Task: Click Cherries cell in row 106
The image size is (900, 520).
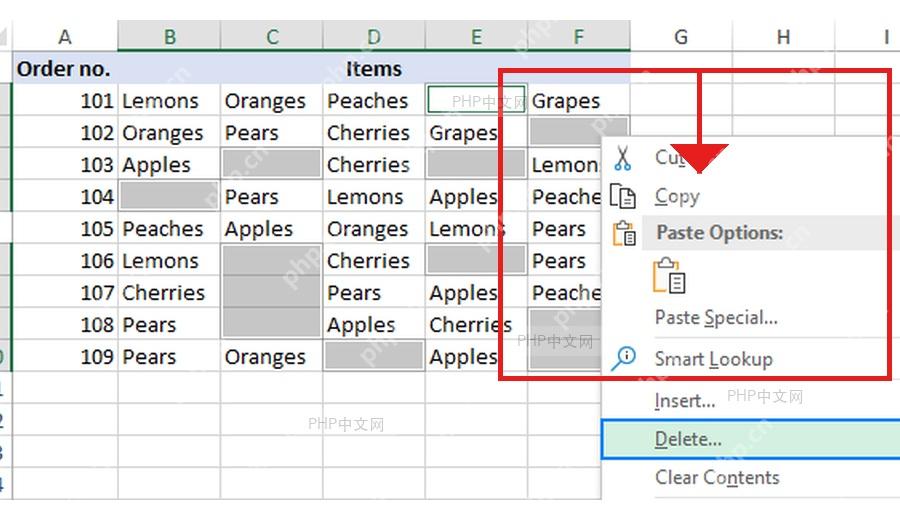Action: (x=374, y=261)
